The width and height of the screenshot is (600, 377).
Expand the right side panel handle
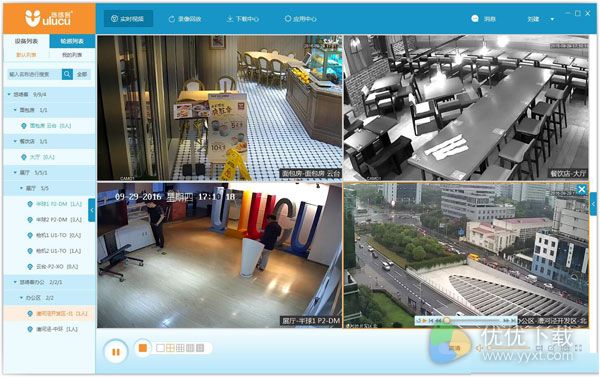tap(593, 204)
